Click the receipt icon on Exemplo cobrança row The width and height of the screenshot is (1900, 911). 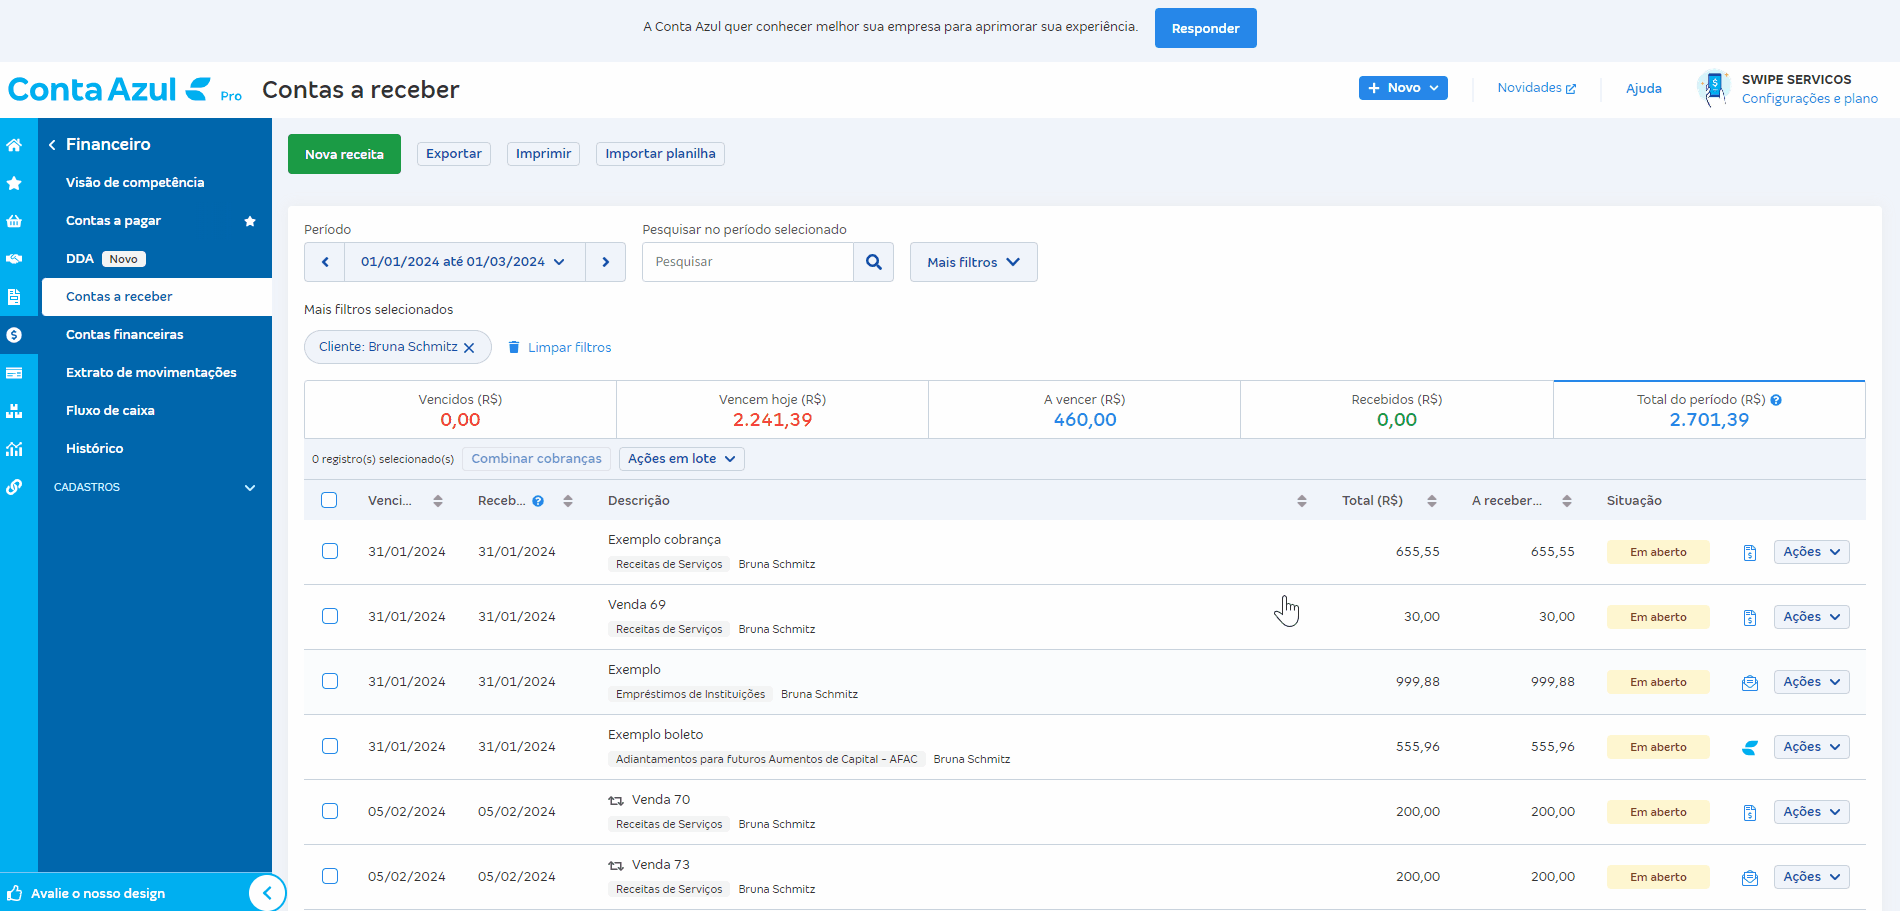(x=1749, y=553)
